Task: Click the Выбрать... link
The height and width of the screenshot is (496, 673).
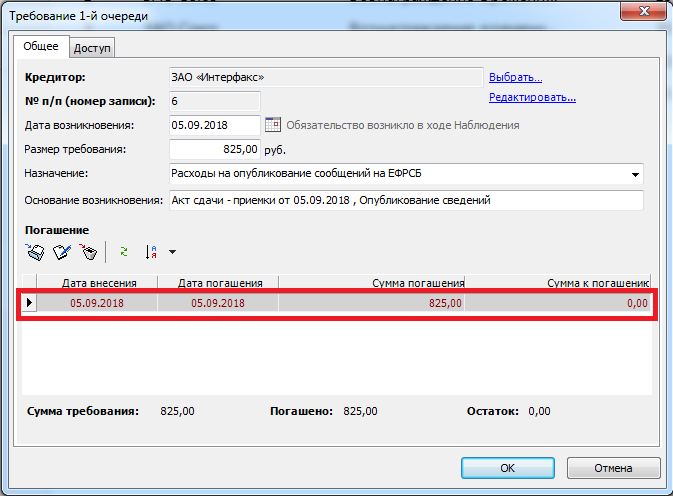Action: pyautogui.click(x=515, y=77)
